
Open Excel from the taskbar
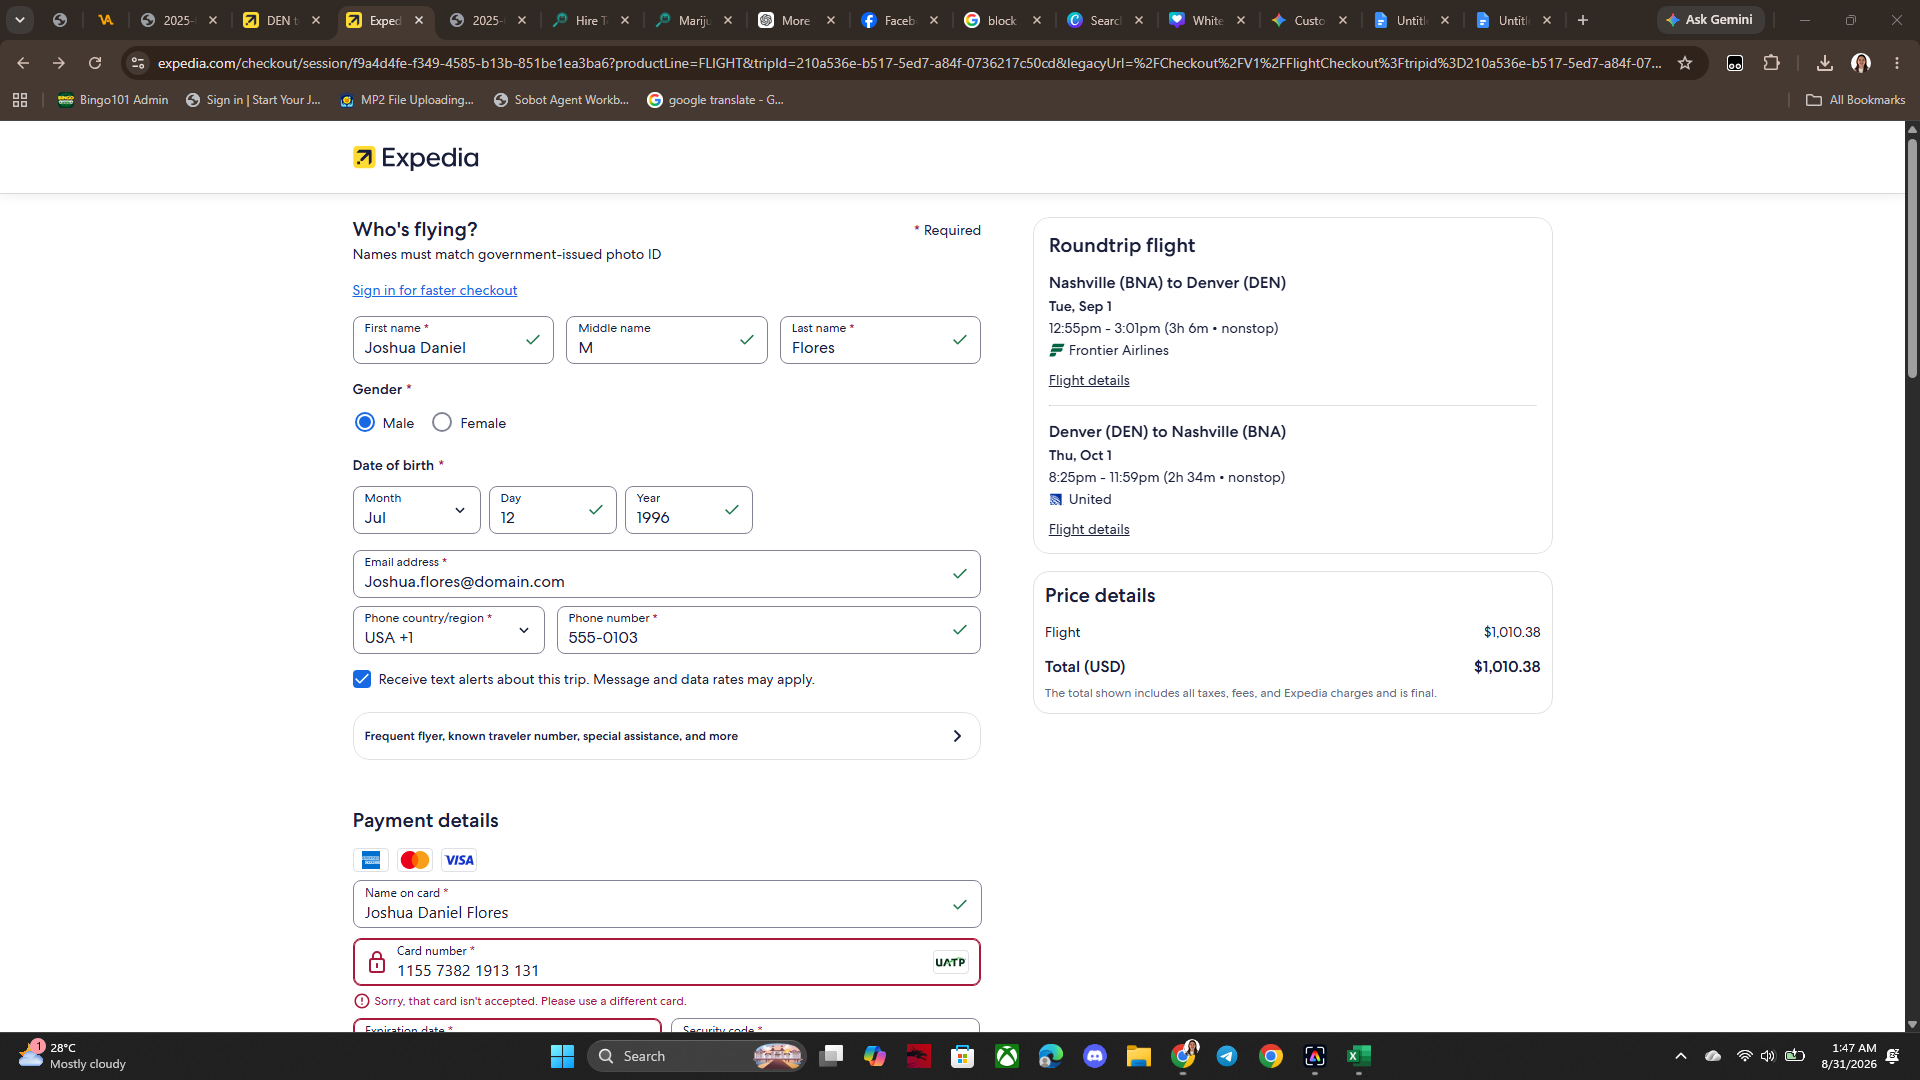pyautogui.click(x=1359, y=1056)
